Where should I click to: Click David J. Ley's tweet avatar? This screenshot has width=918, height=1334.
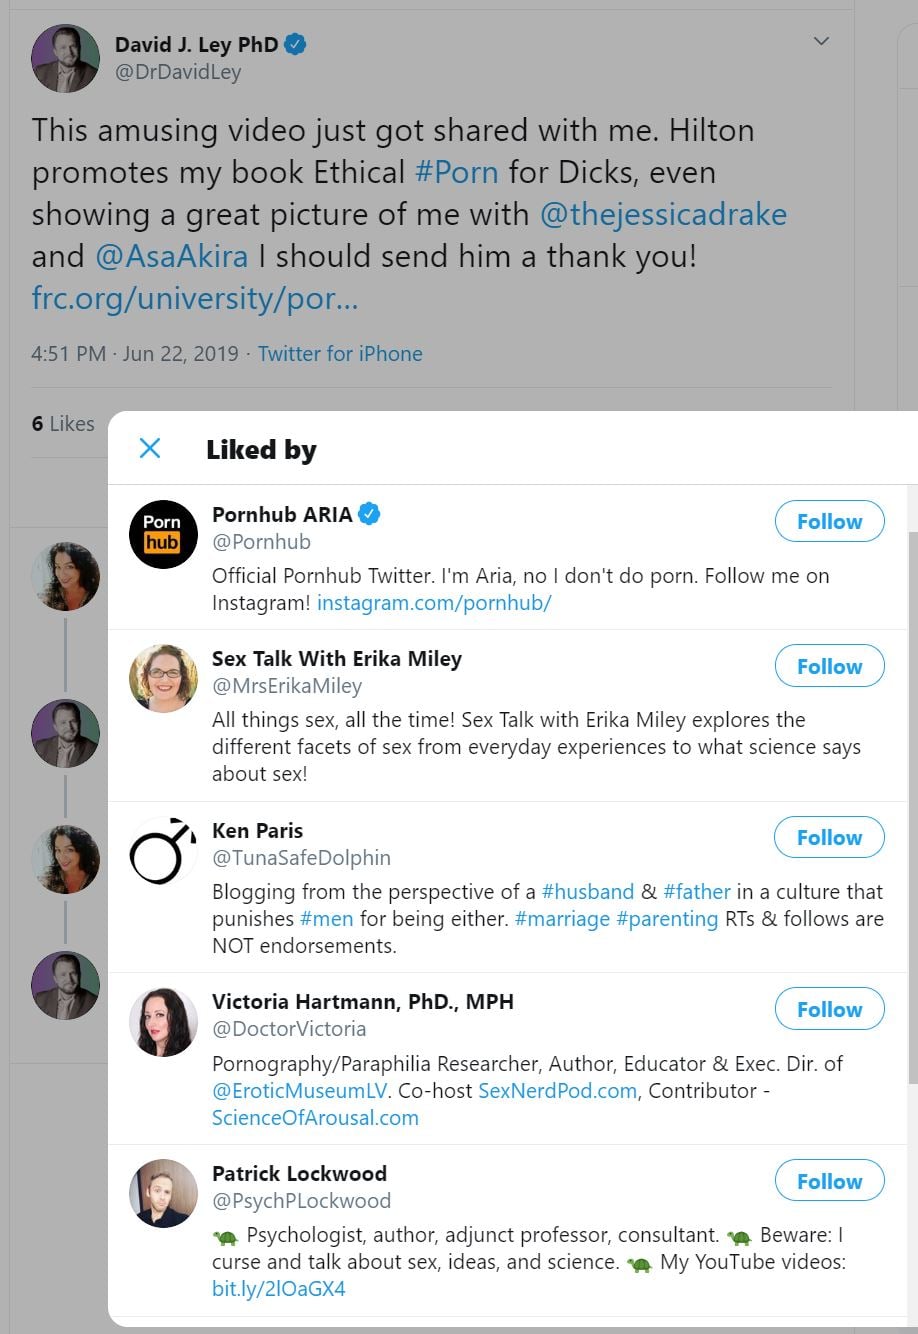[x=66, y=58]
